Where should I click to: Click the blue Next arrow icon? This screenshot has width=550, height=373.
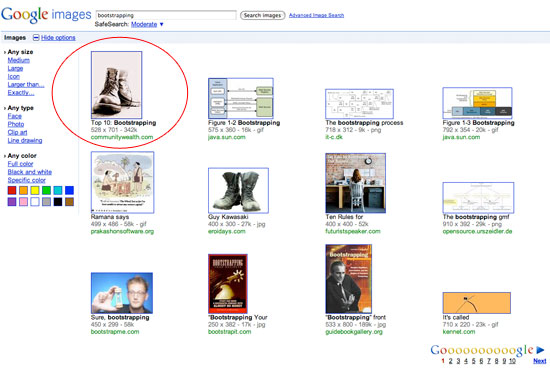540,350
